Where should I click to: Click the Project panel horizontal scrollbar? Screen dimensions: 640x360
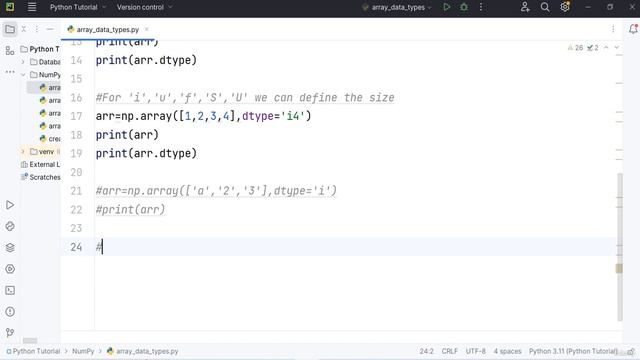(30, 340)
